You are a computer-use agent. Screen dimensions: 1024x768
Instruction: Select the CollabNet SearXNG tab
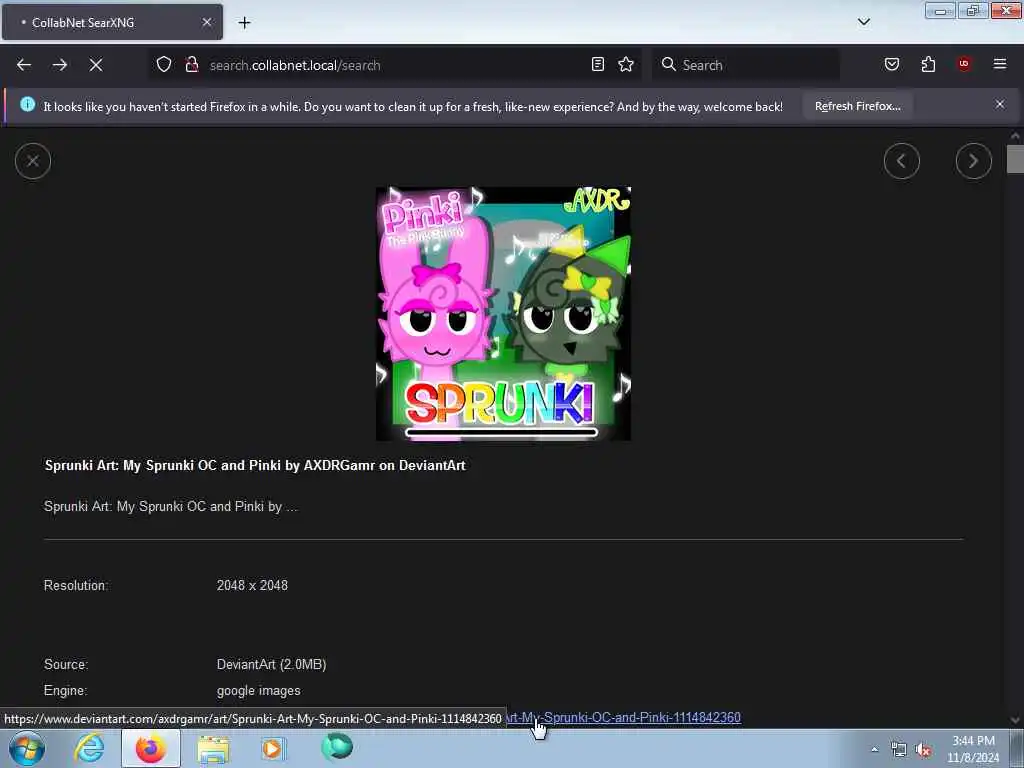(112, 22)
